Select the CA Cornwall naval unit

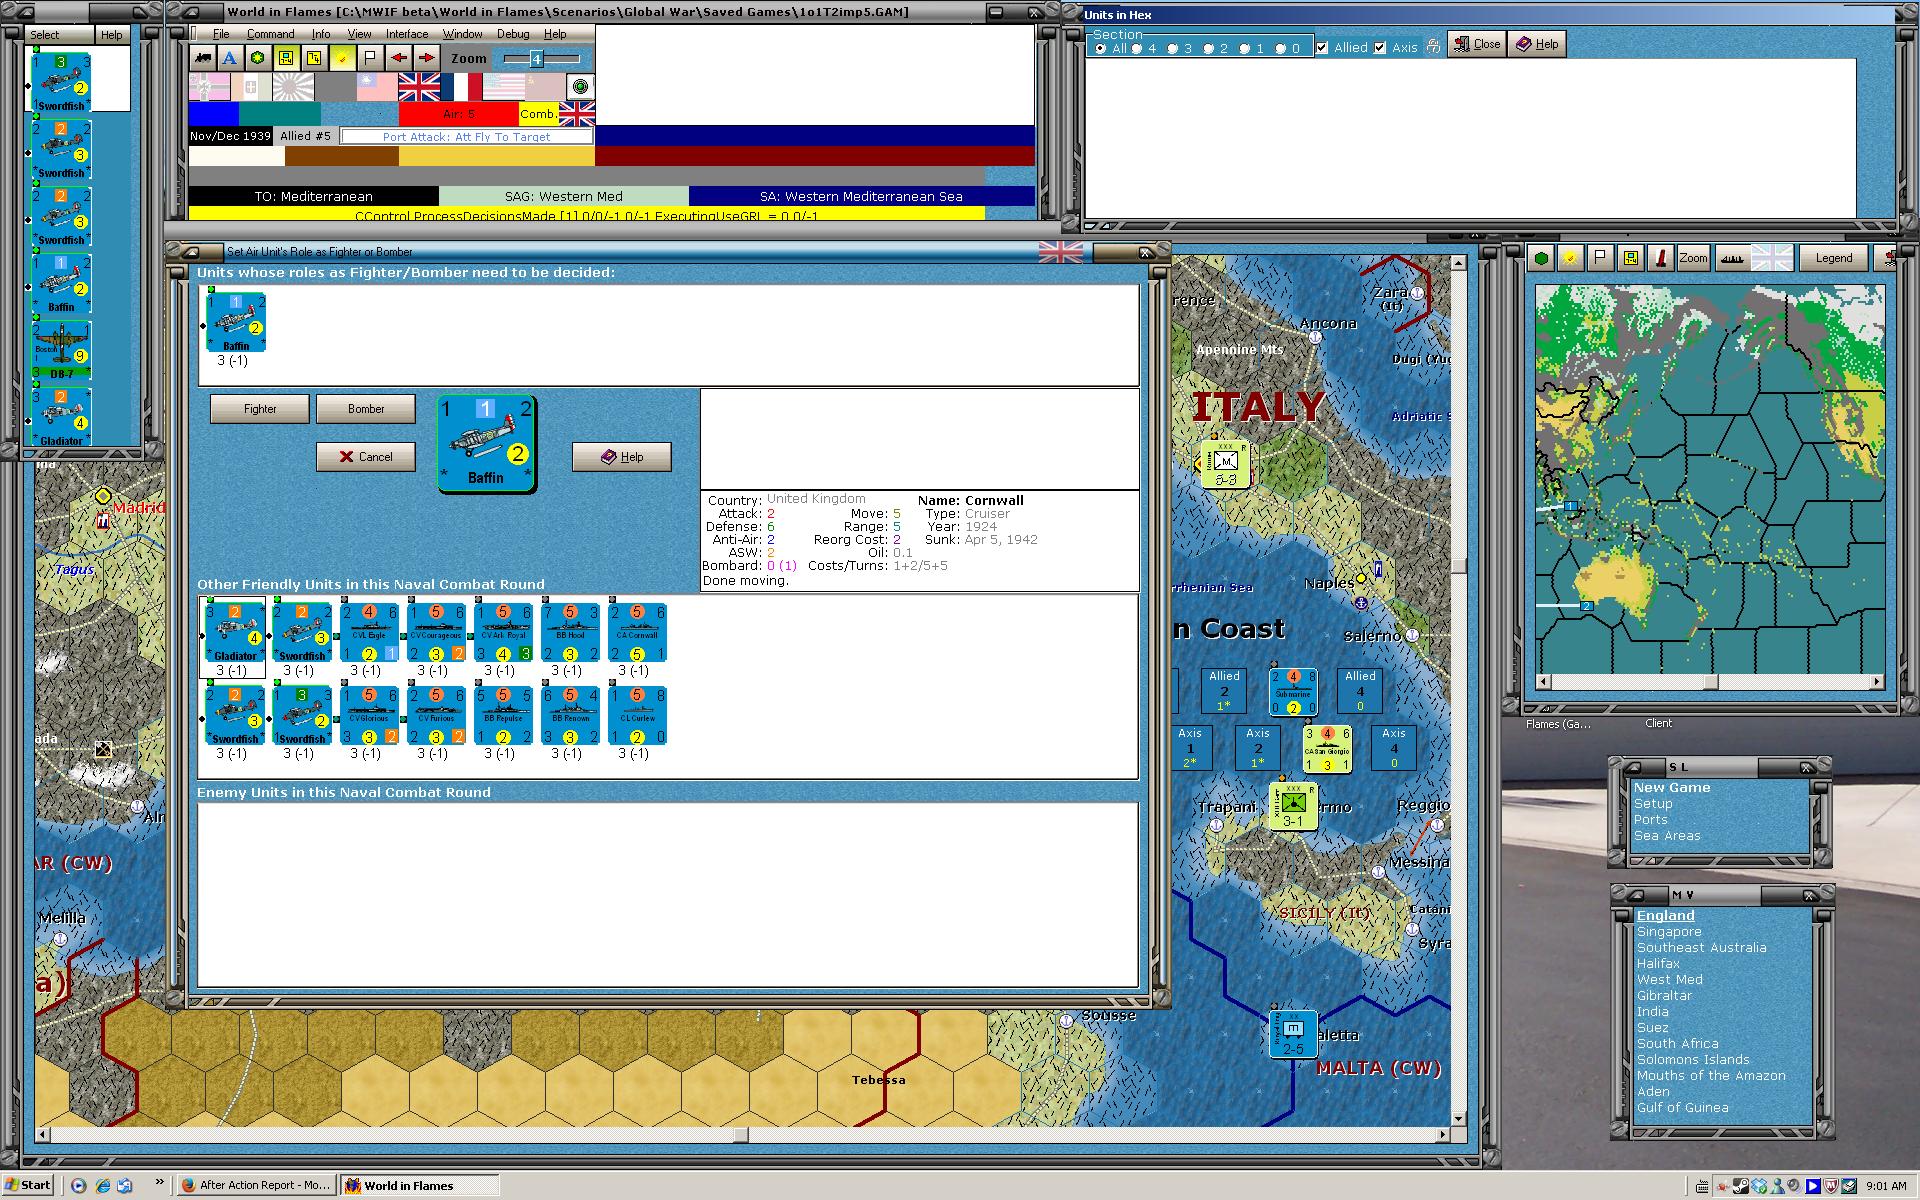pyautogui.click(x=637, y=632)
